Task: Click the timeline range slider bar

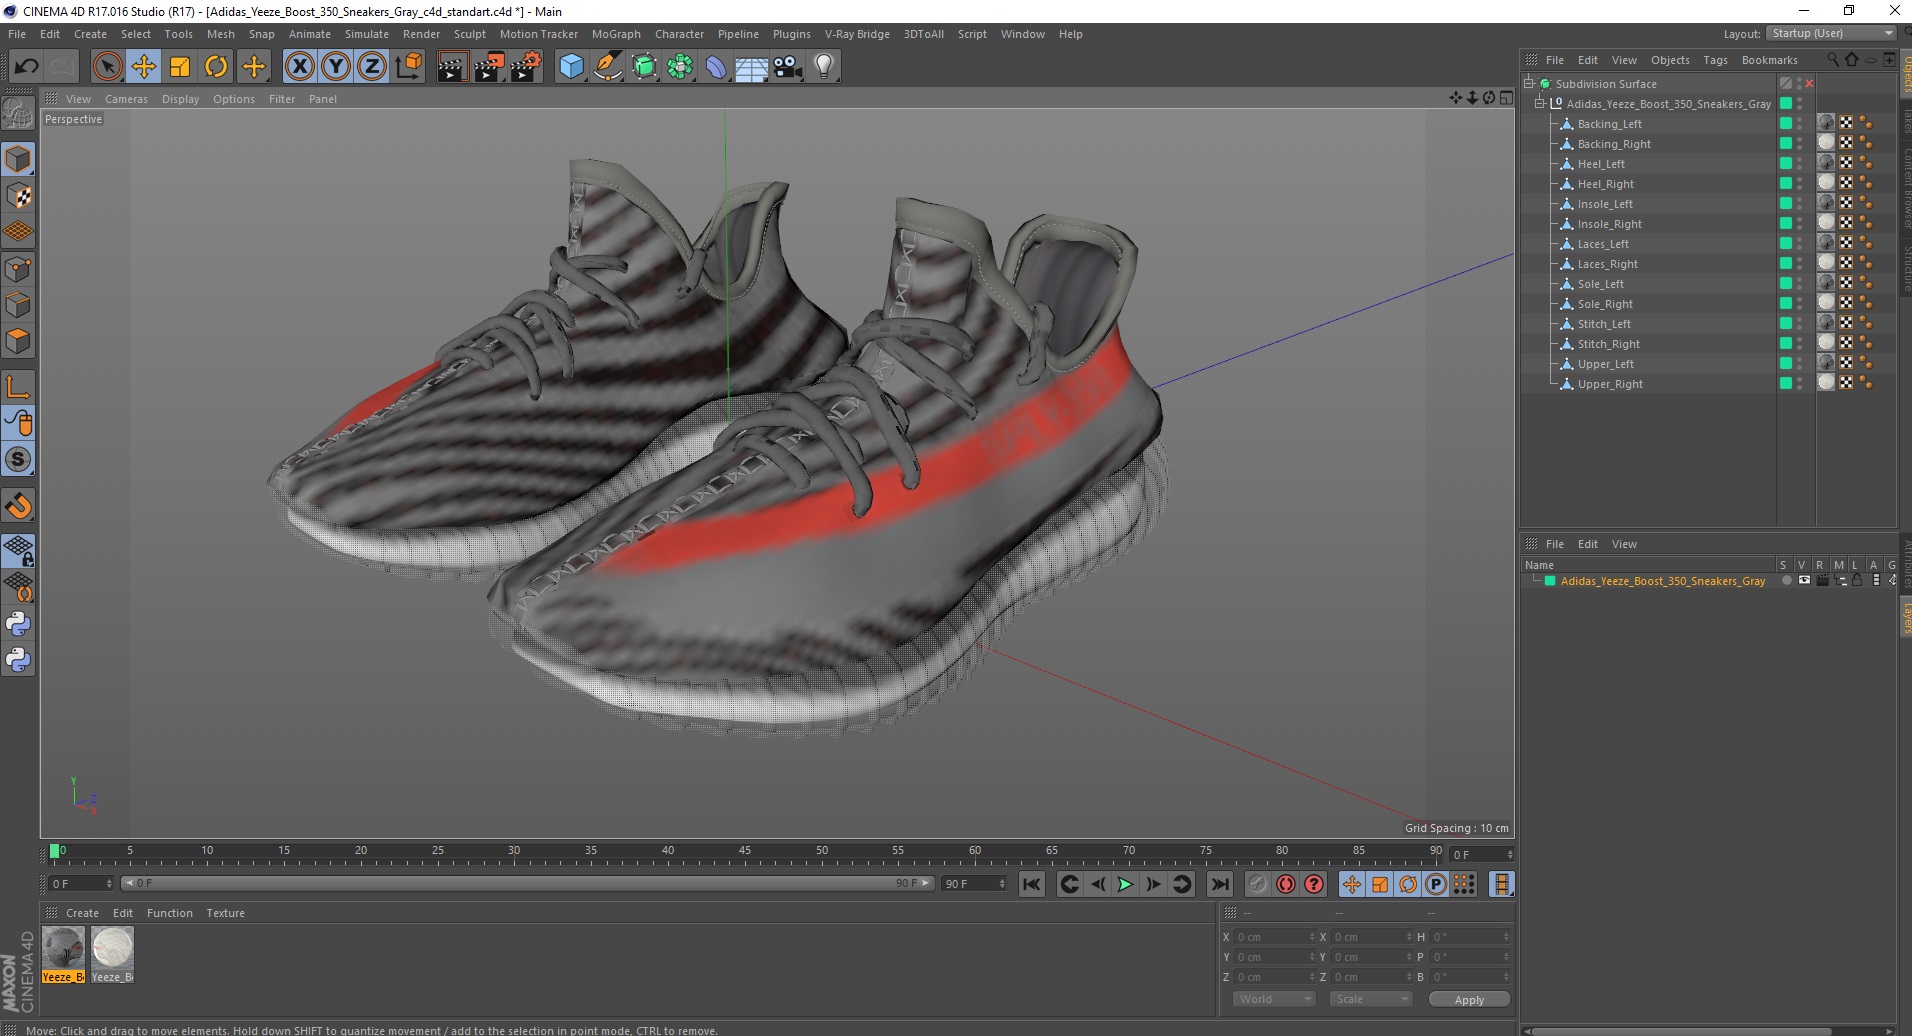Action: tap(528, 883)
